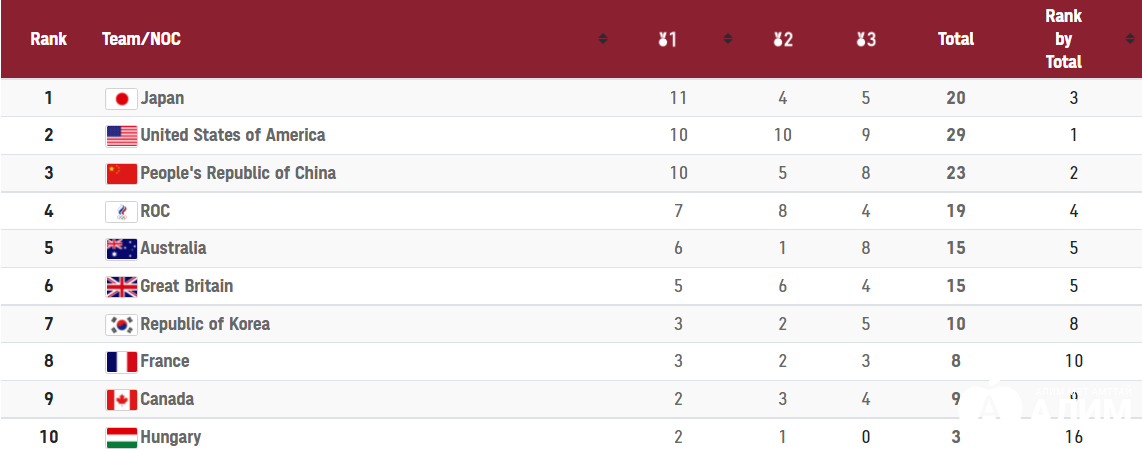The height and width of the screenshot is (452, 1142).
Task: Click the gold medal column header
Action: [667, 39]
